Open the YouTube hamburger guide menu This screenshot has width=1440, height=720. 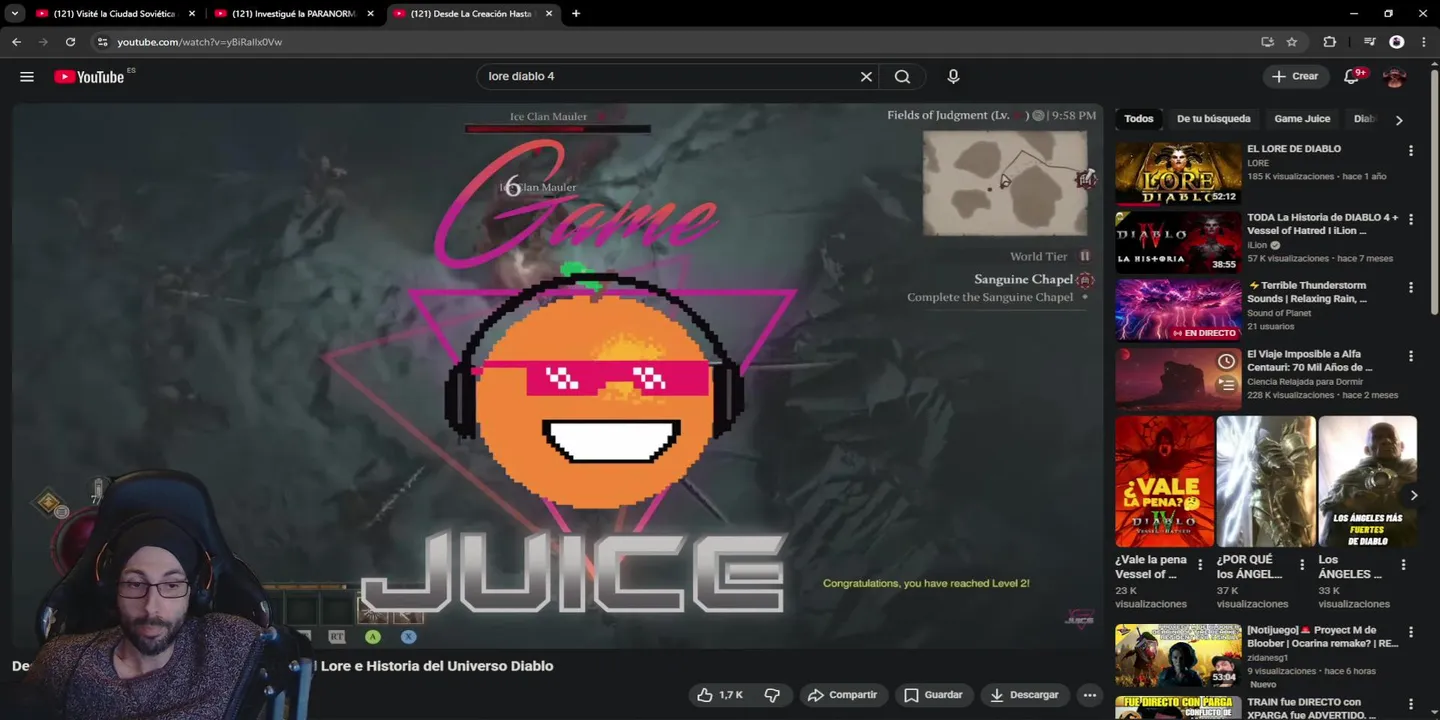click(27, 77)
